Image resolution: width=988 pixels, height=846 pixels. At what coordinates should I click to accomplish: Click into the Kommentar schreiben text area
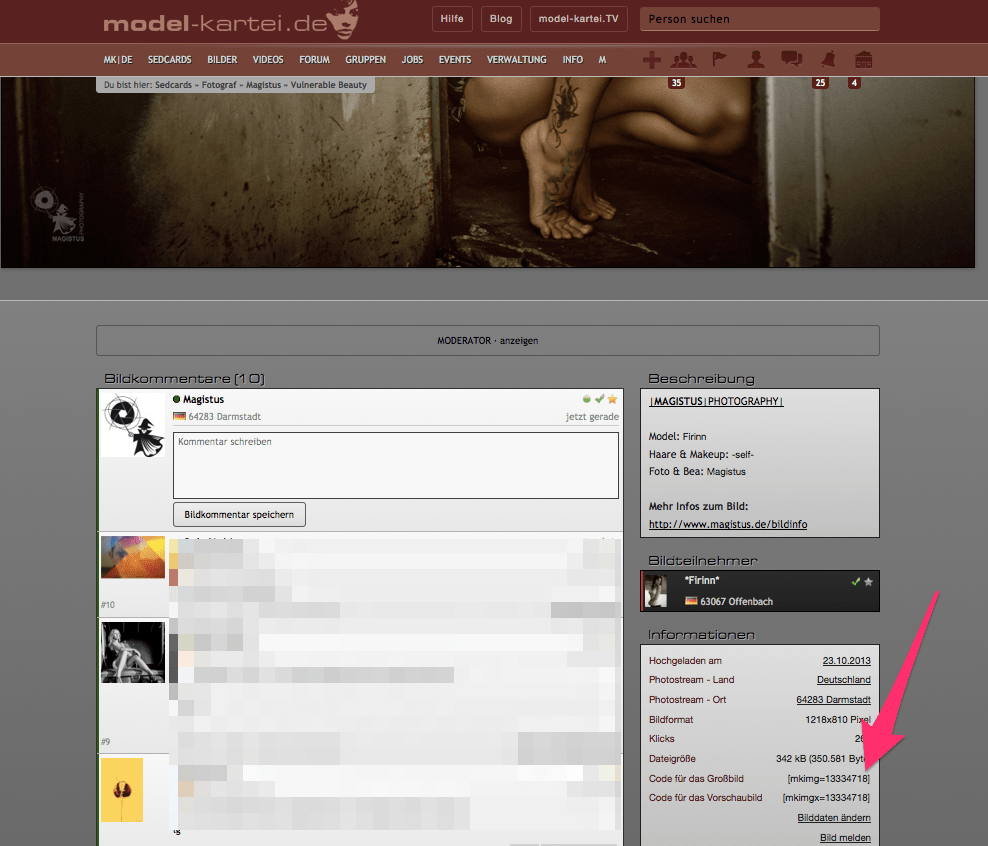pos(395,465)
